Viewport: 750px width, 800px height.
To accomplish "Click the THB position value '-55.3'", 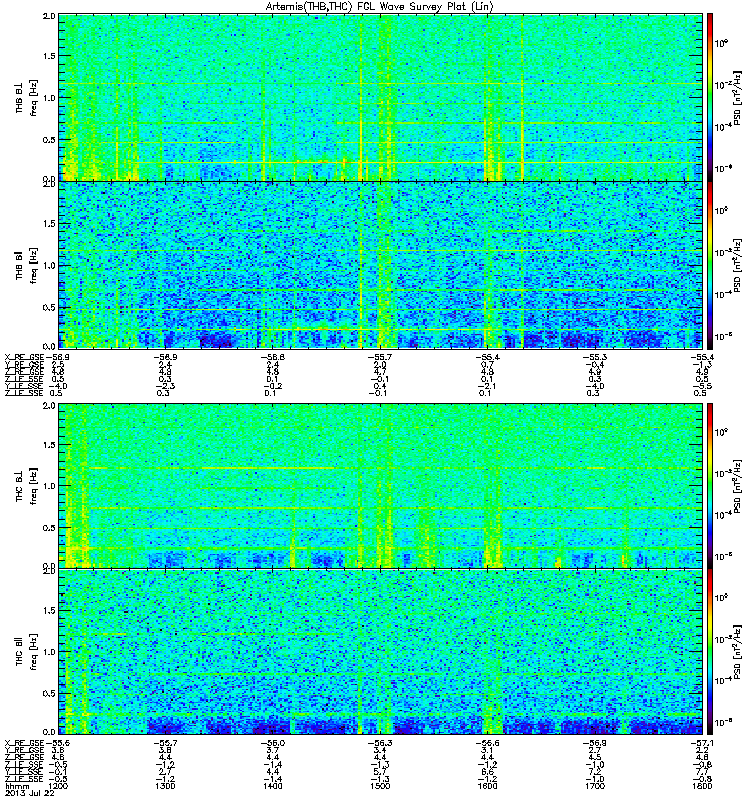I will tap(595, 357).
